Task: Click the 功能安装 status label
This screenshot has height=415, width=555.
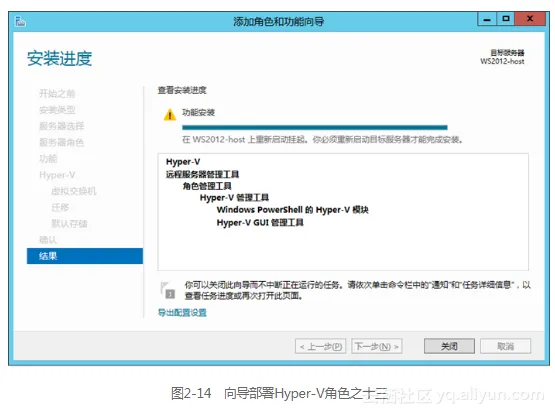Action: pyautogui.click(x=199, y=113)
